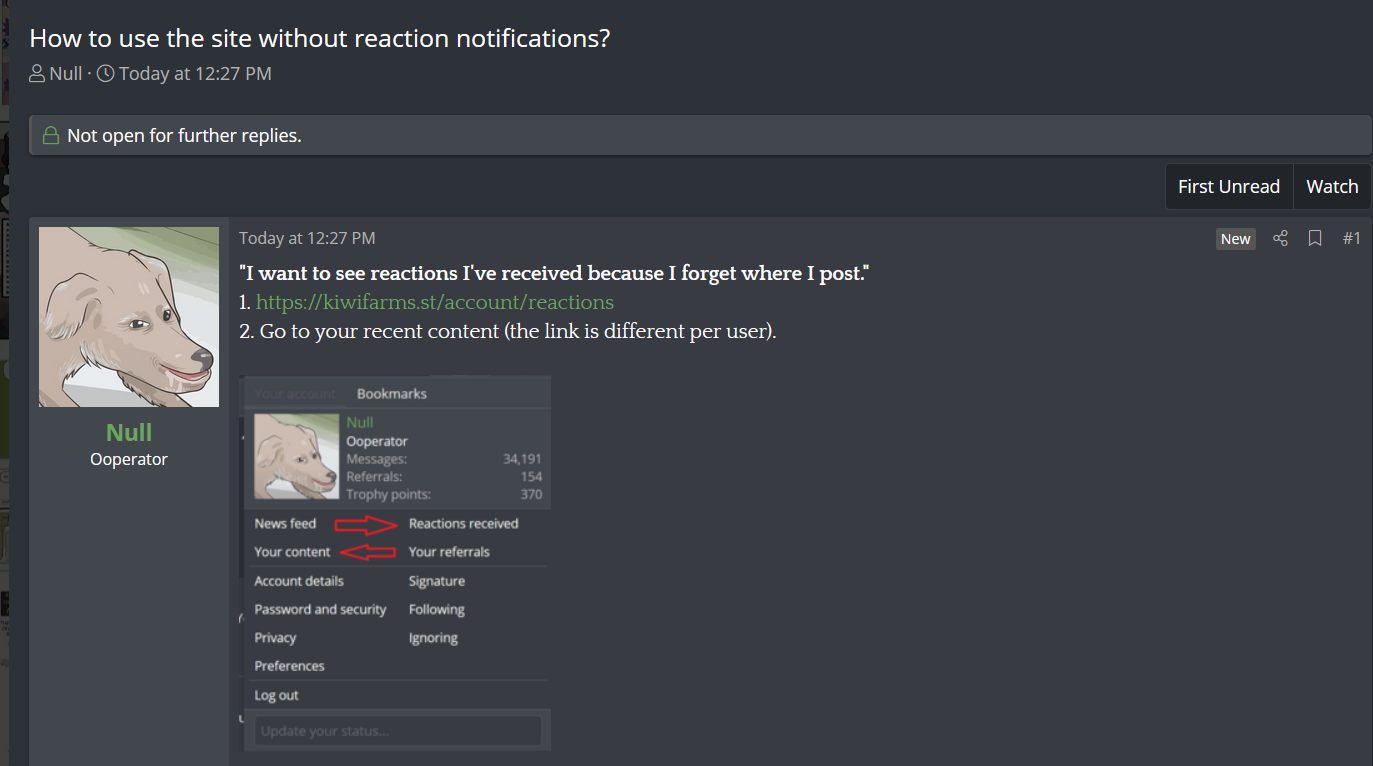Click the small avatar inside the account menu image
This screenshot has width=1373, height=766.
[x=296, y=456]
